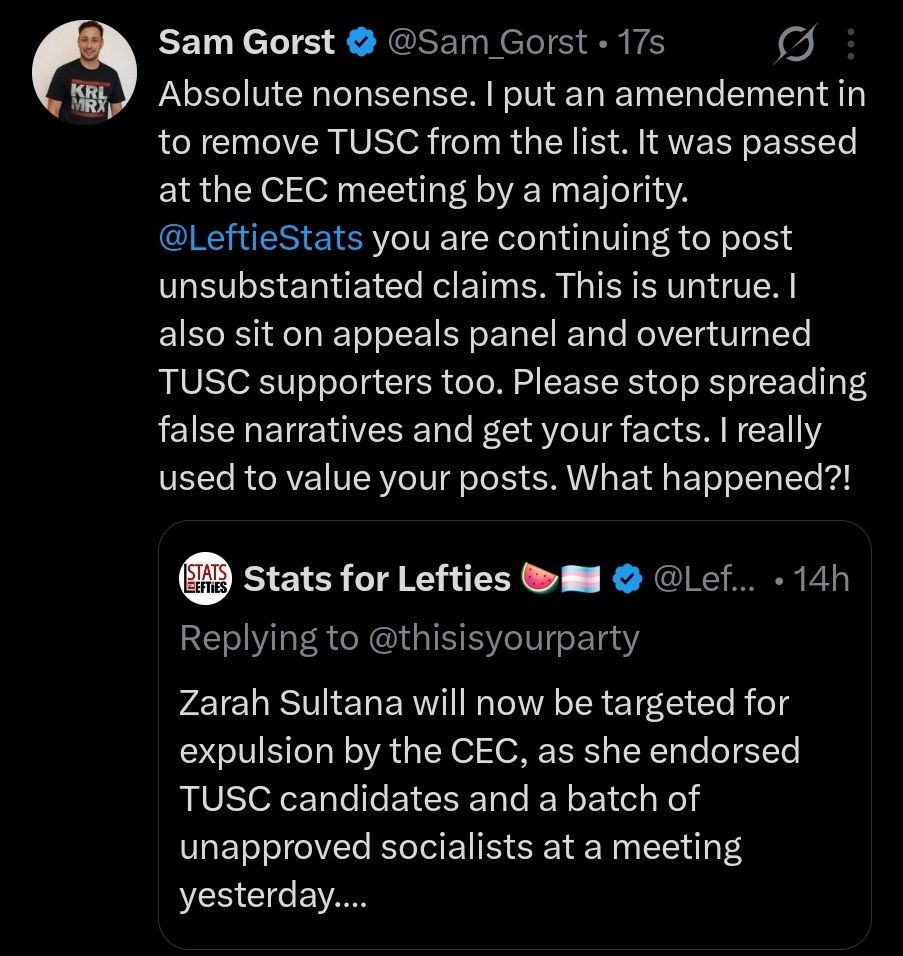903x956 pixels.
Task: Click the 14h timestamp on quoted tweet
Action: 820,578
